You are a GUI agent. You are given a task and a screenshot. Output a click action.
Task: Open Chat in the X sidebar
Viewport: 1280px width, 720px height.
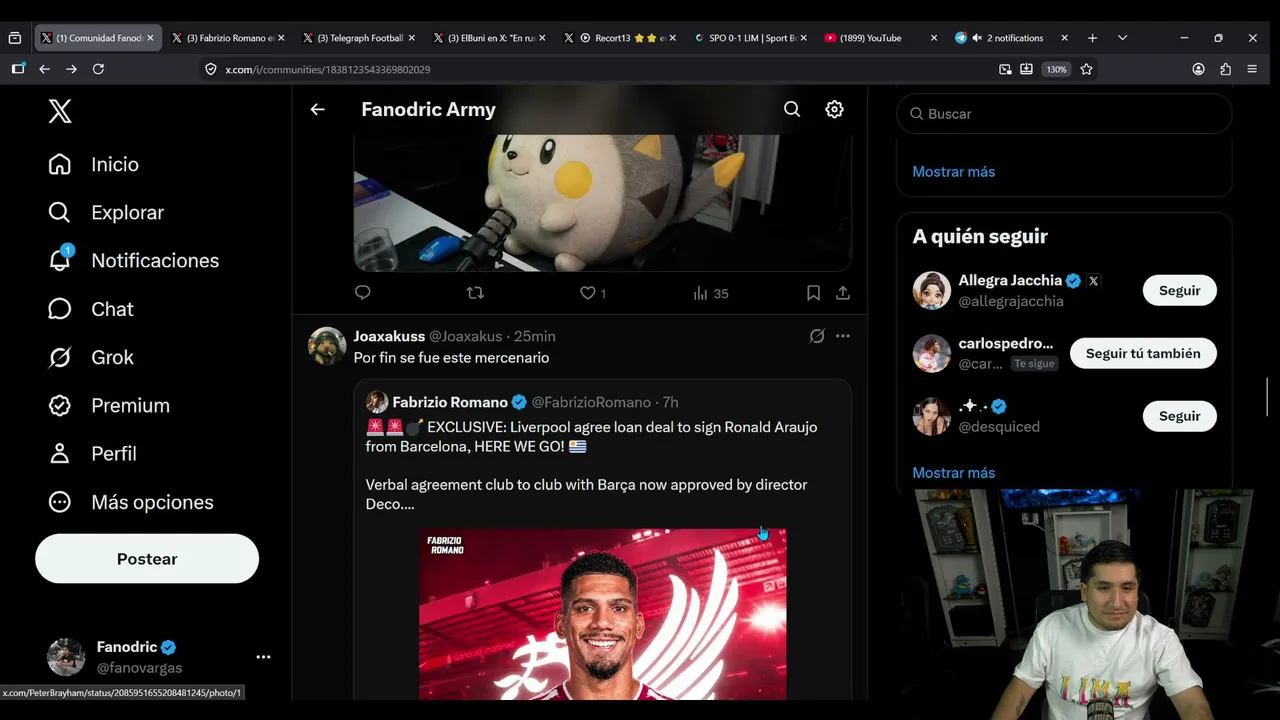pos(91,309)
